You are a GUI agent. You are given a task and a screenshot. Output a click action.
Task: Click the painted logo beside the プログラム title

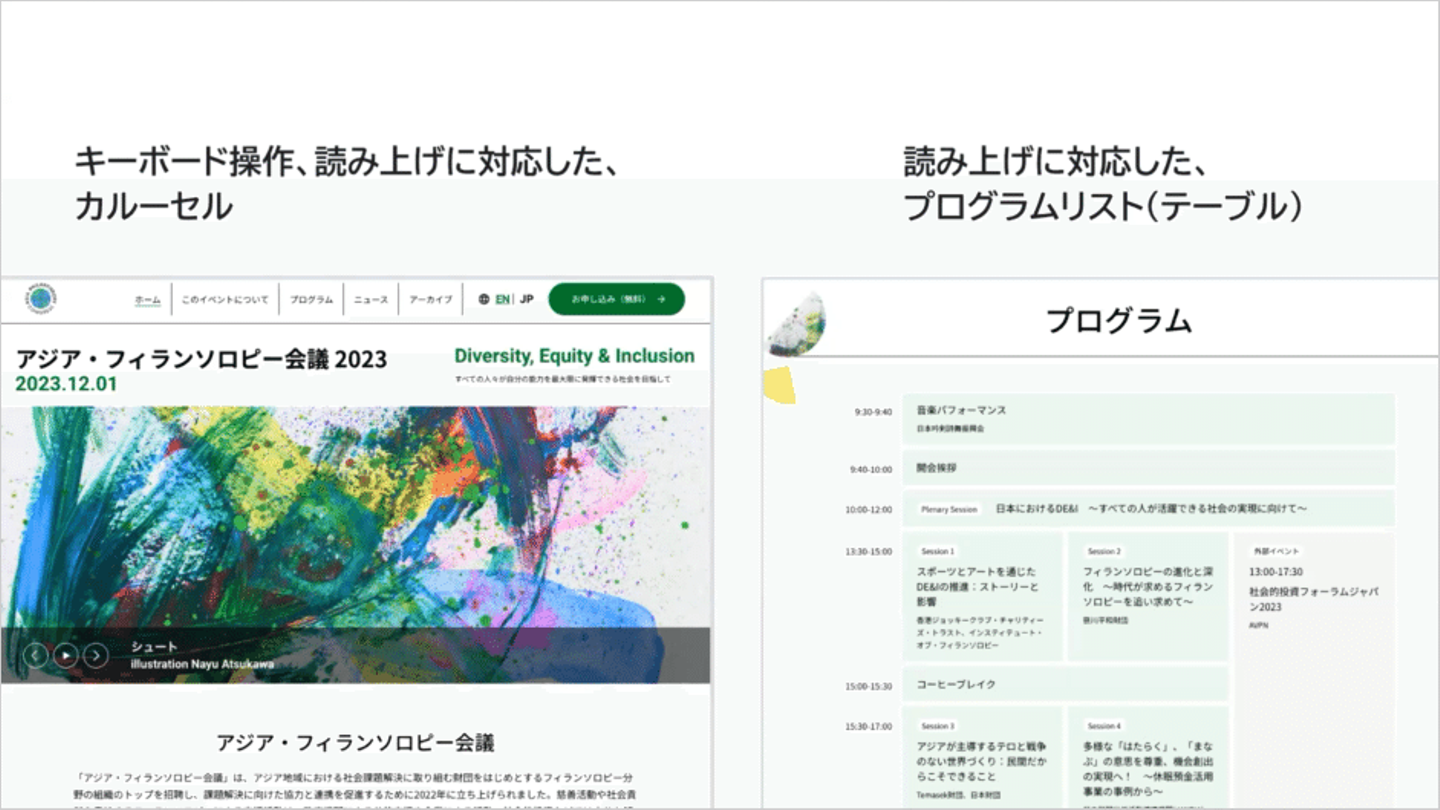point(796,325)
